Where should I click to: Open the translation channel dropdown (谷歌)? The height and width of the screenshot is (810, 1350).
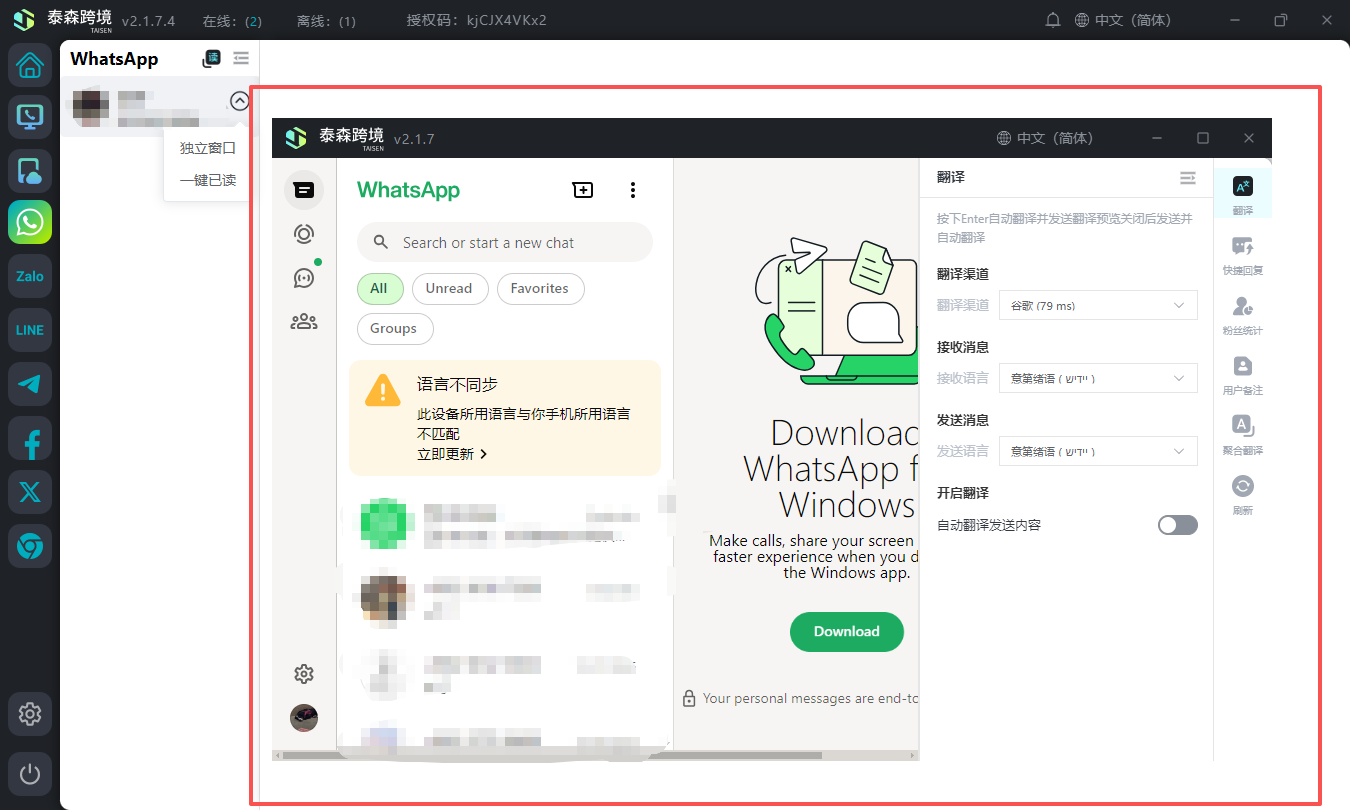[1097, 305]
